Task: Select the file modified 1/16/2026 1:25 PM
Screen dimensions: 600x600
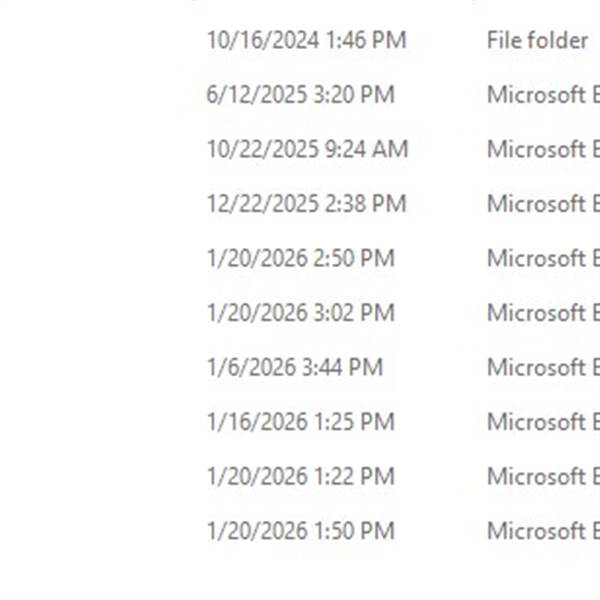Action: [300, 422]
